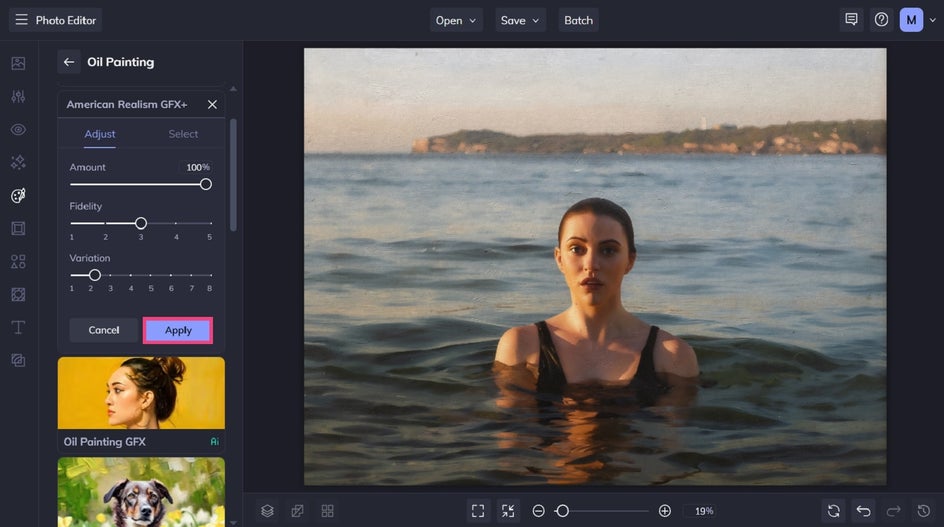Click the scroll down arrow of effects panel

(x=233, y=523)
